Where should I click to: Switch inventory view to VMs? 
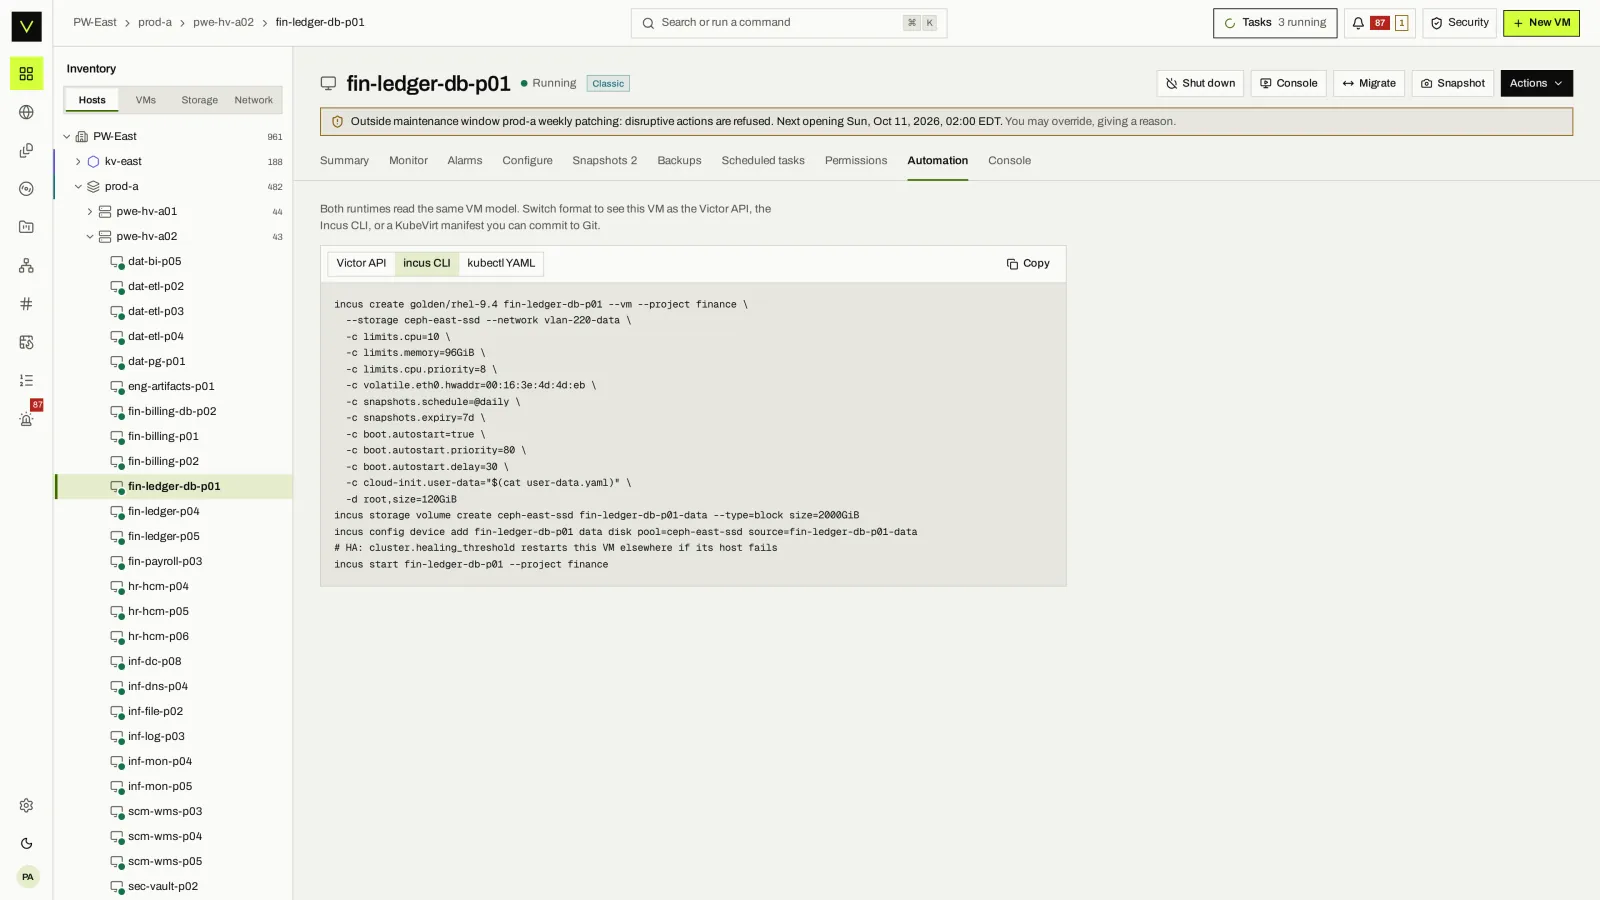point(146,100)
